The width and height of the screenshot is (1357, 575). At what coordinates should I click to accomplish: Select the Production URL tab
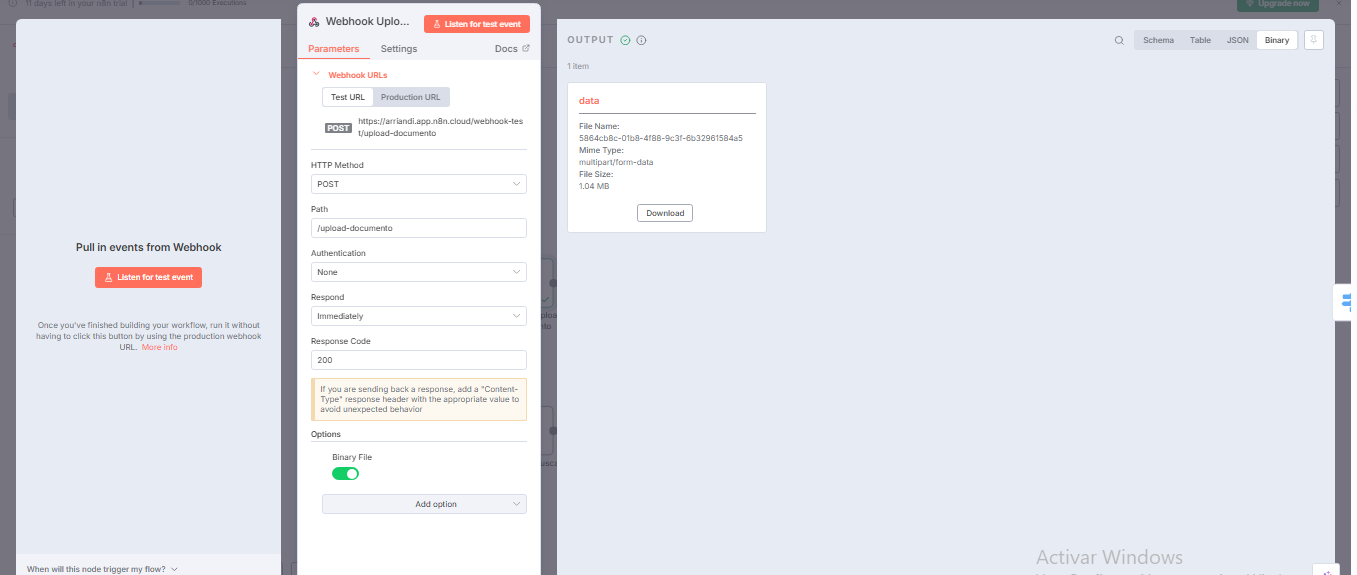[x=411, y=97]
